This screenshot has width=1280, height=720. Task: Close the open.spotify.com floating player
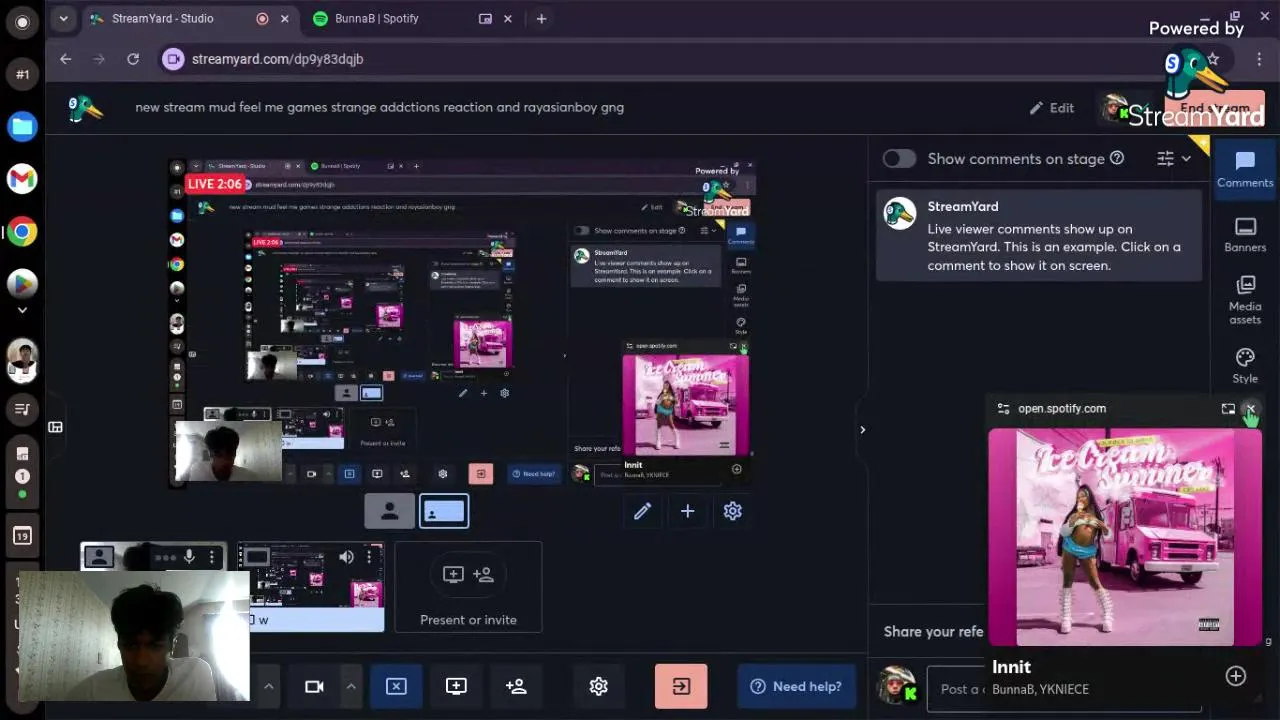point(1250,408)
